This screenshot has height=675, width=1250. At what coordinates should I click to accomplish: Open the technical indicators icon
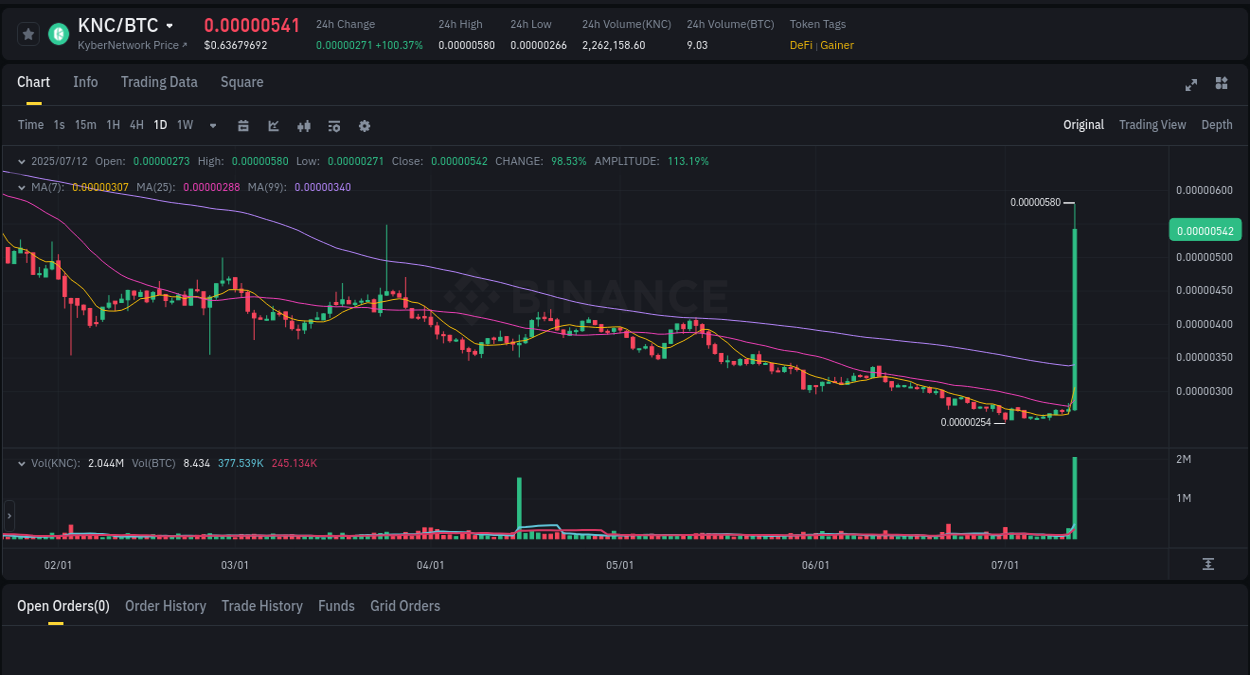tap(333, 125)
